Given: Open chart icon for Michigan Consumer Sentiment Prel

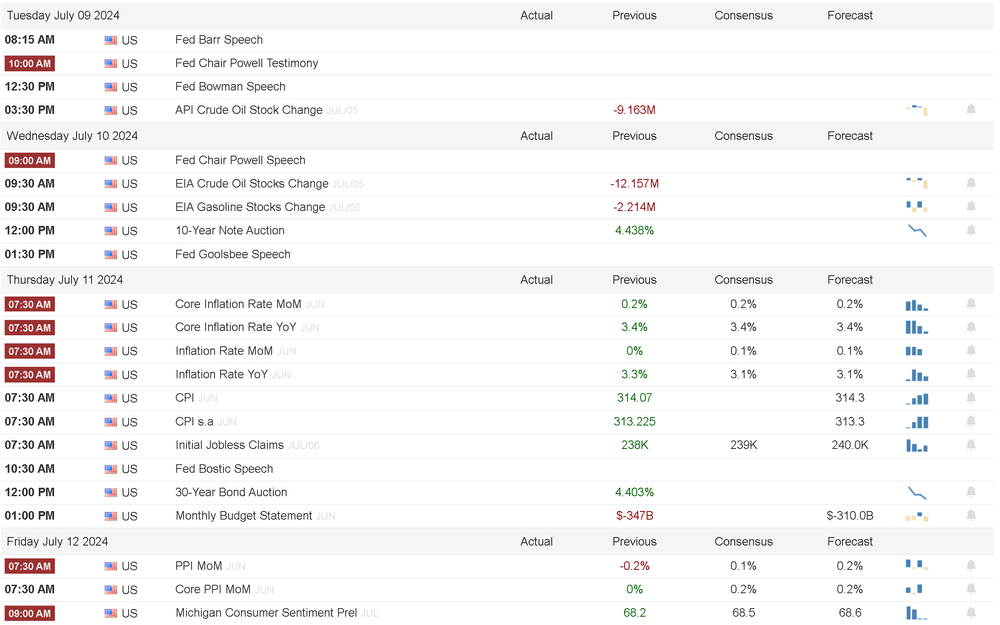Looking at the screenshot, I should tap(916, 613).
